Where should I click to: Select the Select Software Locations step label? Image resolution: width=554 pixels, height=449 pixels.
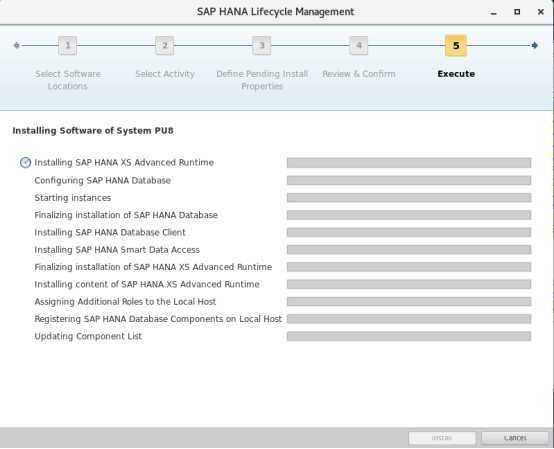coord(67,80)
